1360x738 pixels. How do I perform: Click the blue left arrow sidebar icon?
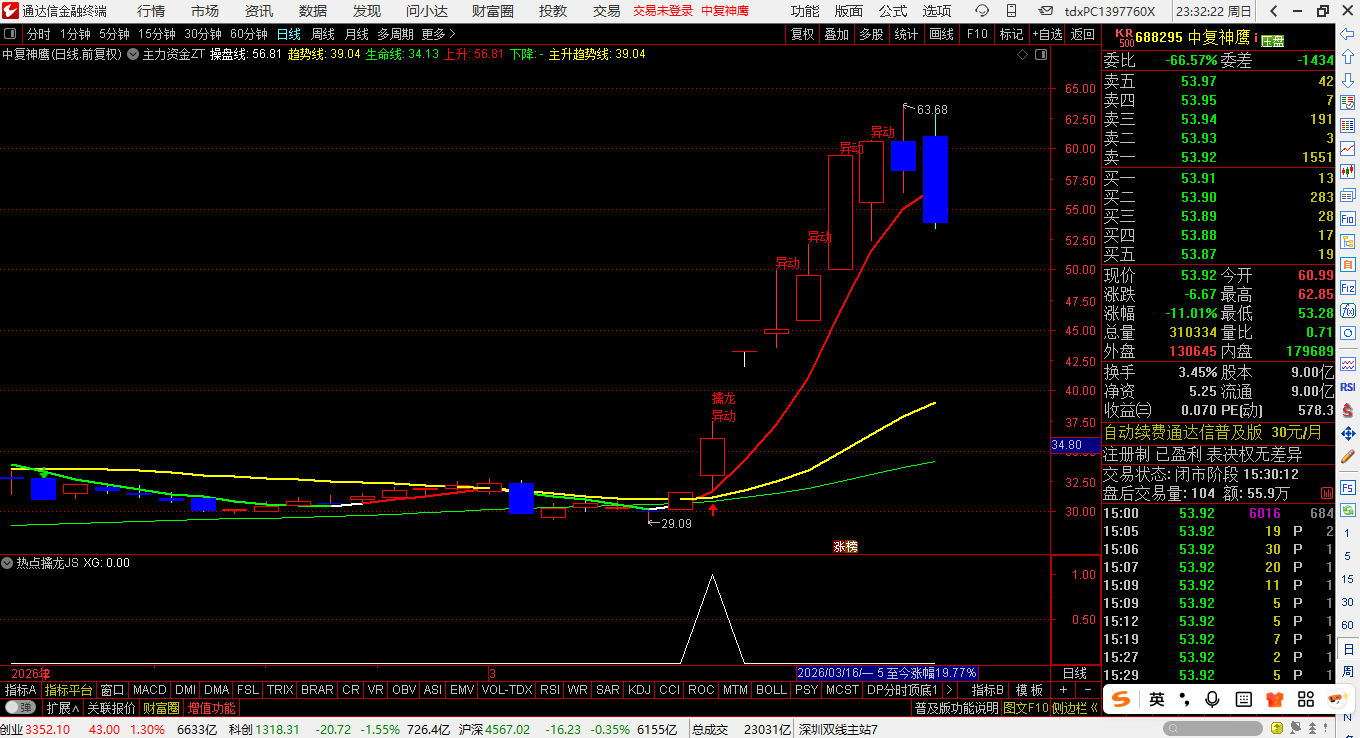point(1348,33)
